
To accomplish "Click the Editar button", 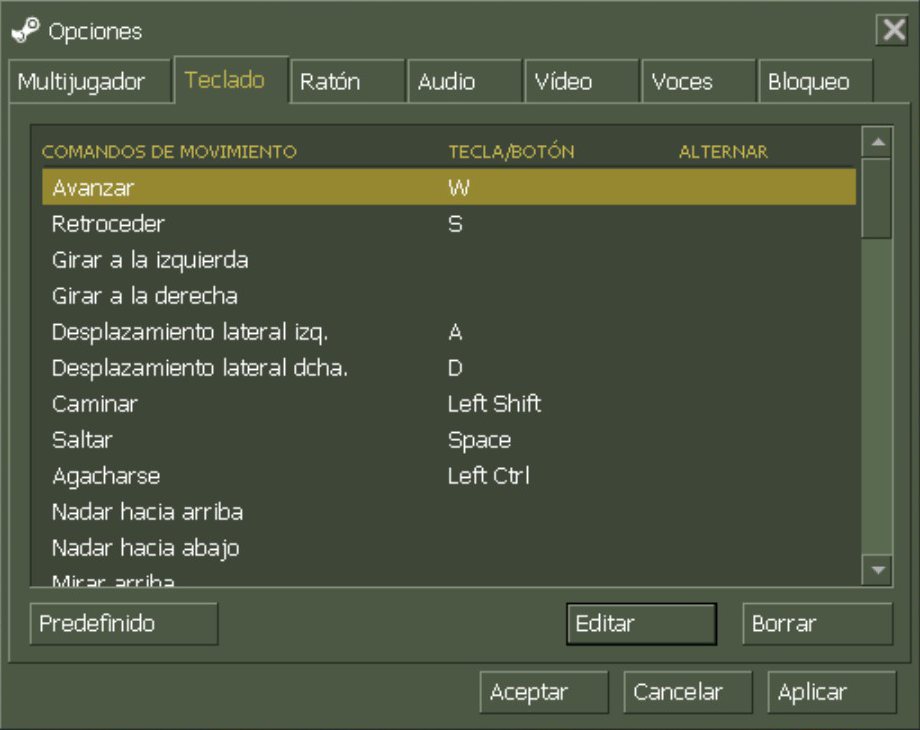I will (x=641, y=624).
